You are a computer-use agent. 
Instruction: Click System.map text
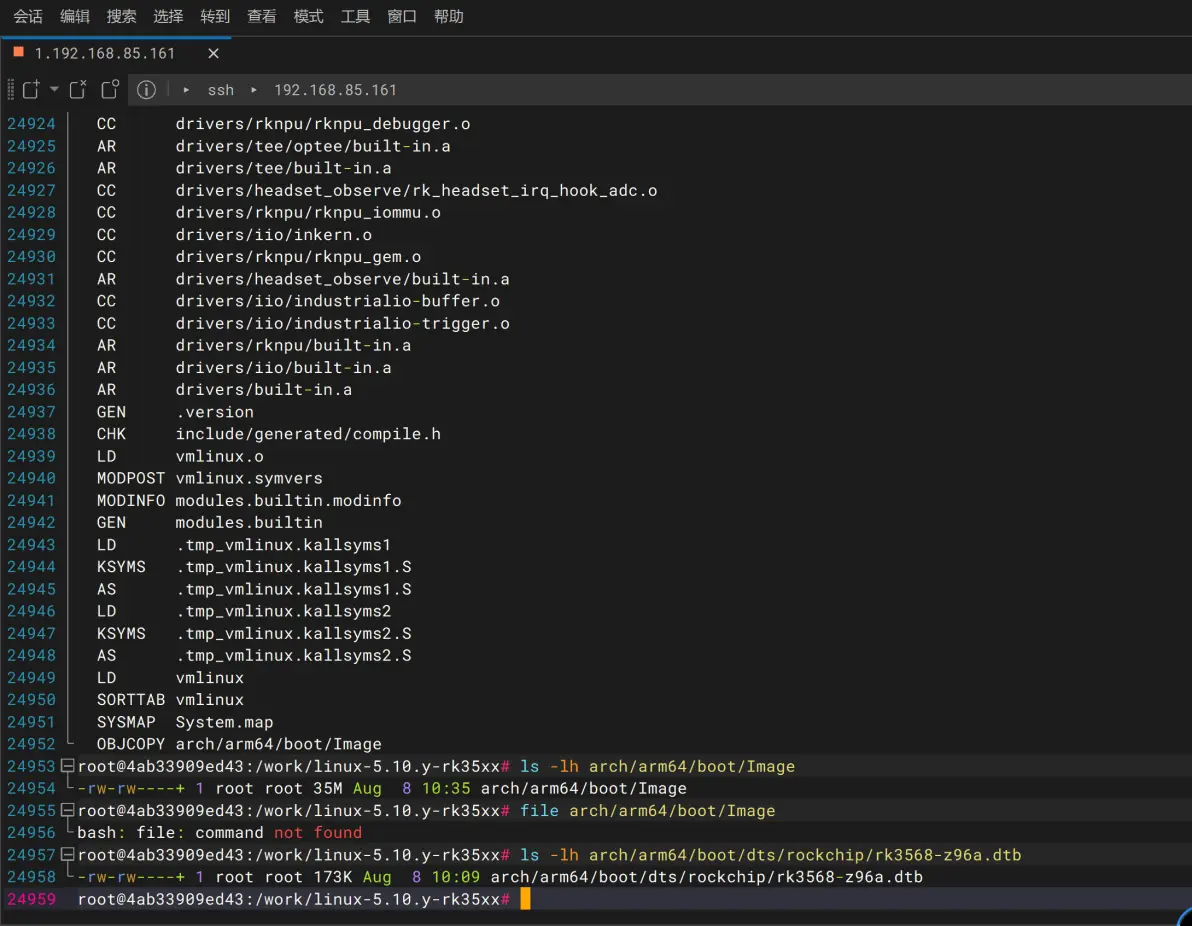[224, 722]
